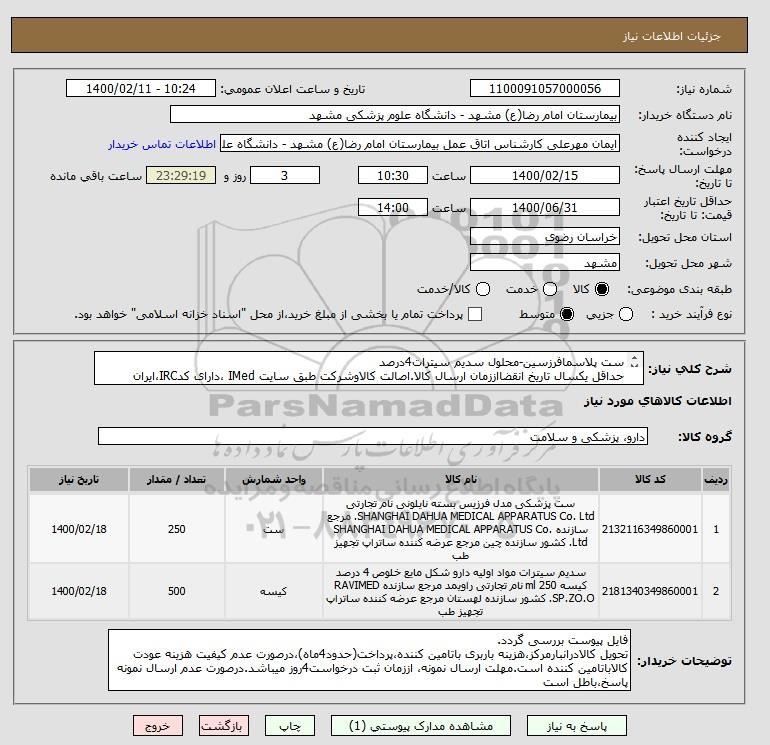
Task: Click the response time field 10:30
Action: (393, 175)
